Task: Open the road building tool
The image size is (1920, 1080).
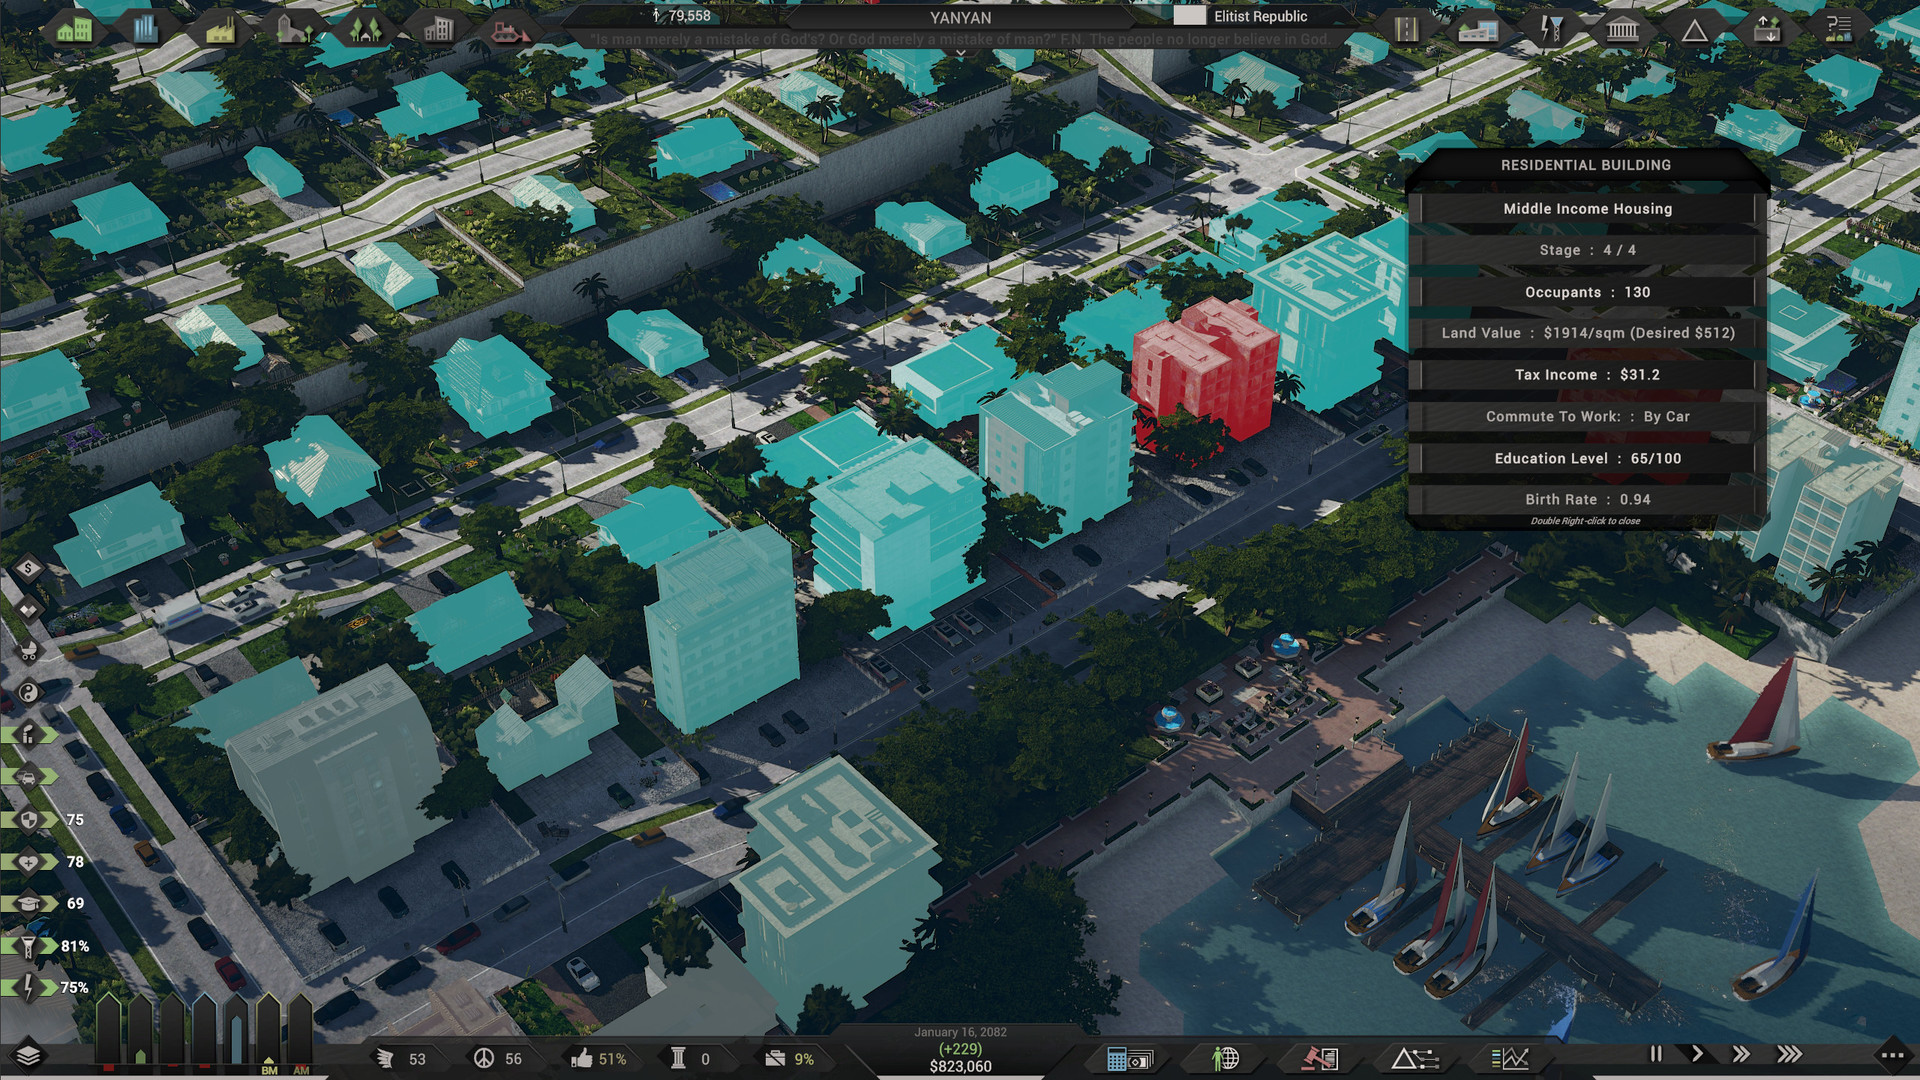Action: tap(1406, 30)
